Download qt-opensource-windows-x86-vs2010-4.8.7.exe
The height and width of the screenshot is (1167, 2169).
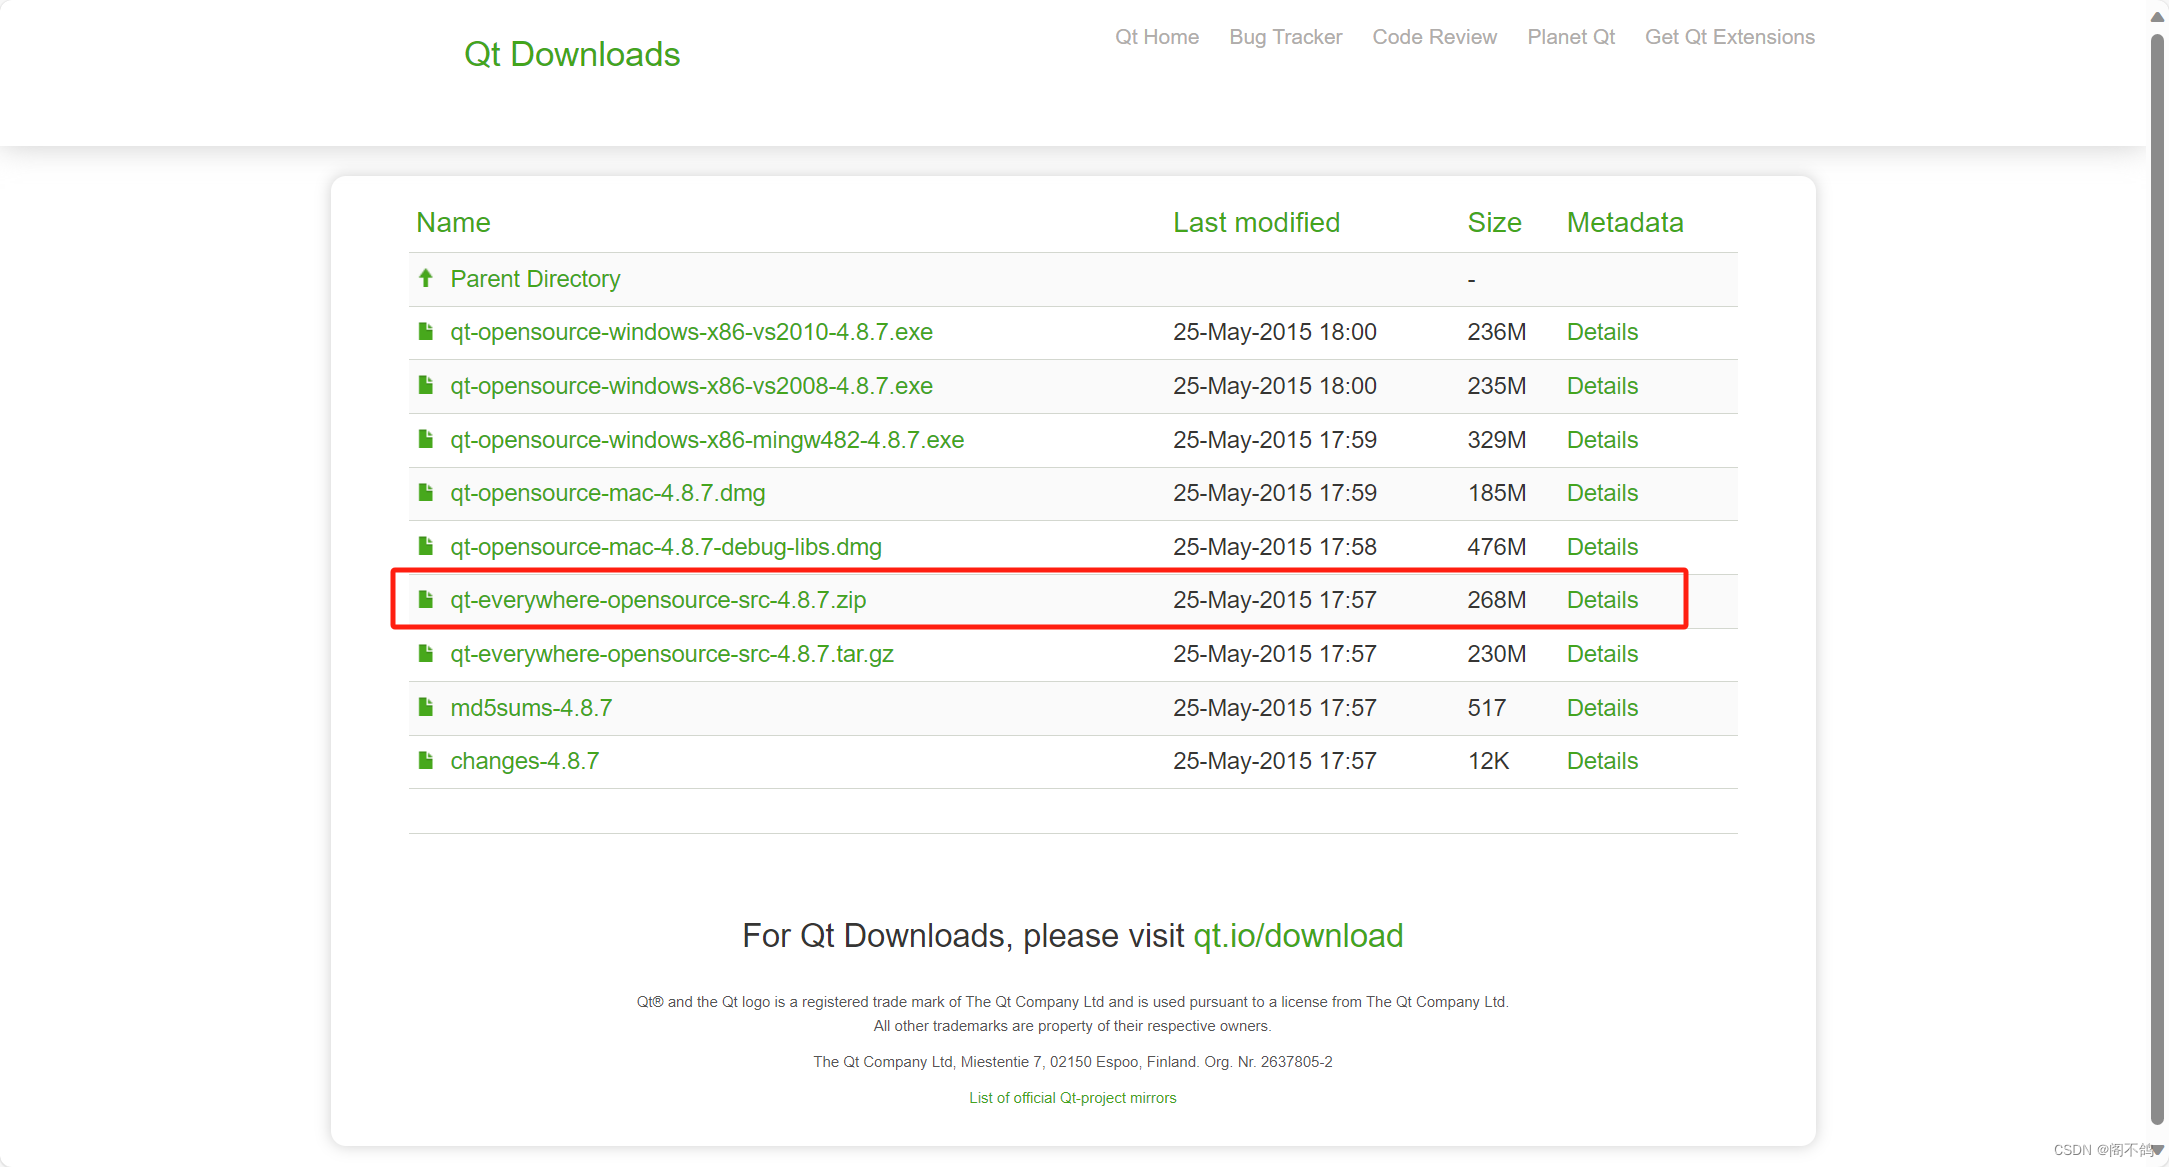point(691,332)
